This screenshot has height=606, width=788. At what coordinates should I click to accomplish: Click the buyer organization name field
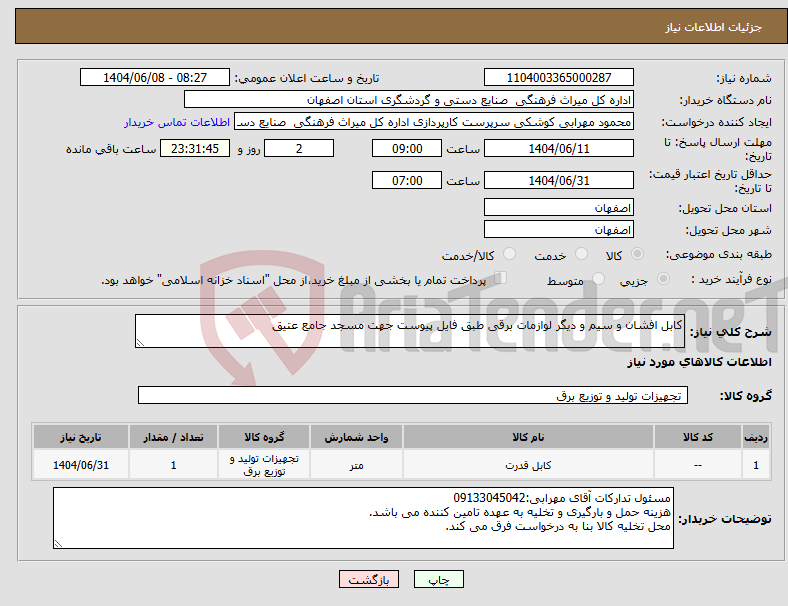coord(409,99)
